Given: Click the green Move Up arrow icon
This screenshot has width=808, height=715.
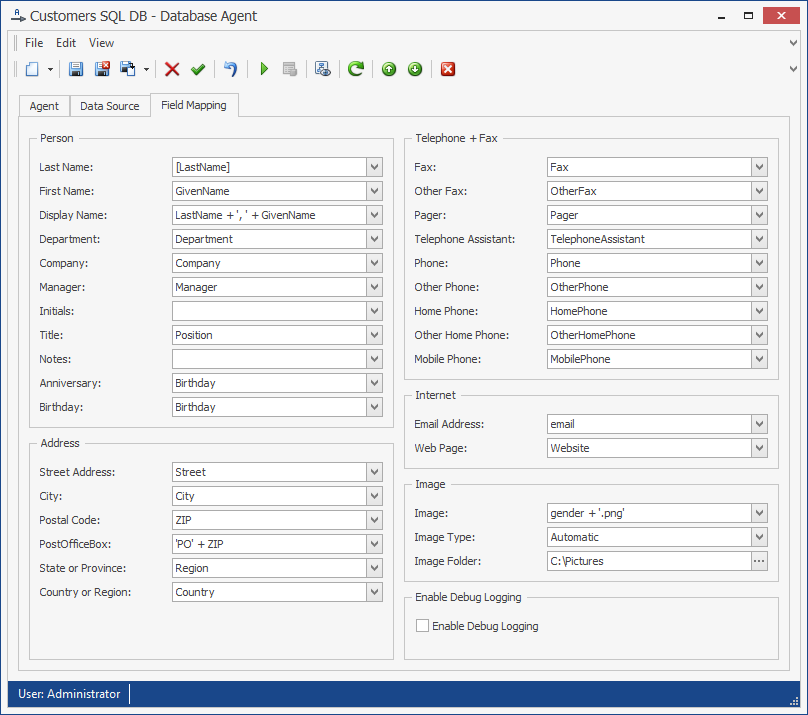Looking at the screenshot, I should [x=389, y=69].
